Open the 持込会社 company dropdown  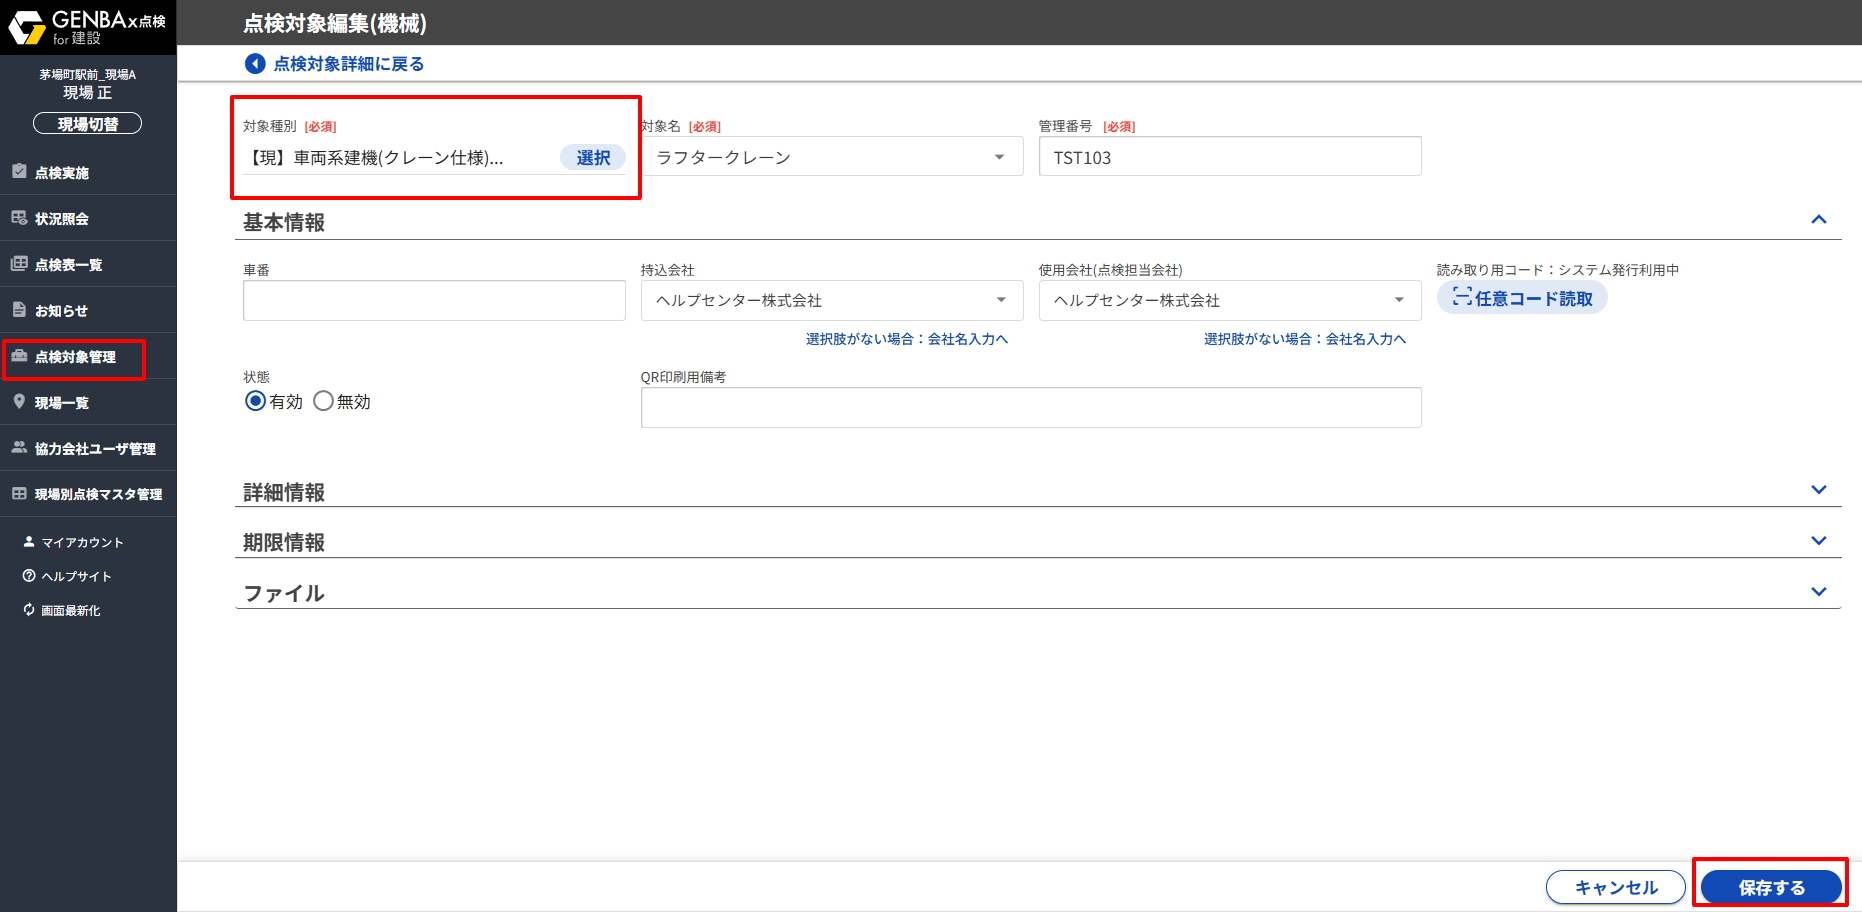pyautogui.click(x=831, y=300)
